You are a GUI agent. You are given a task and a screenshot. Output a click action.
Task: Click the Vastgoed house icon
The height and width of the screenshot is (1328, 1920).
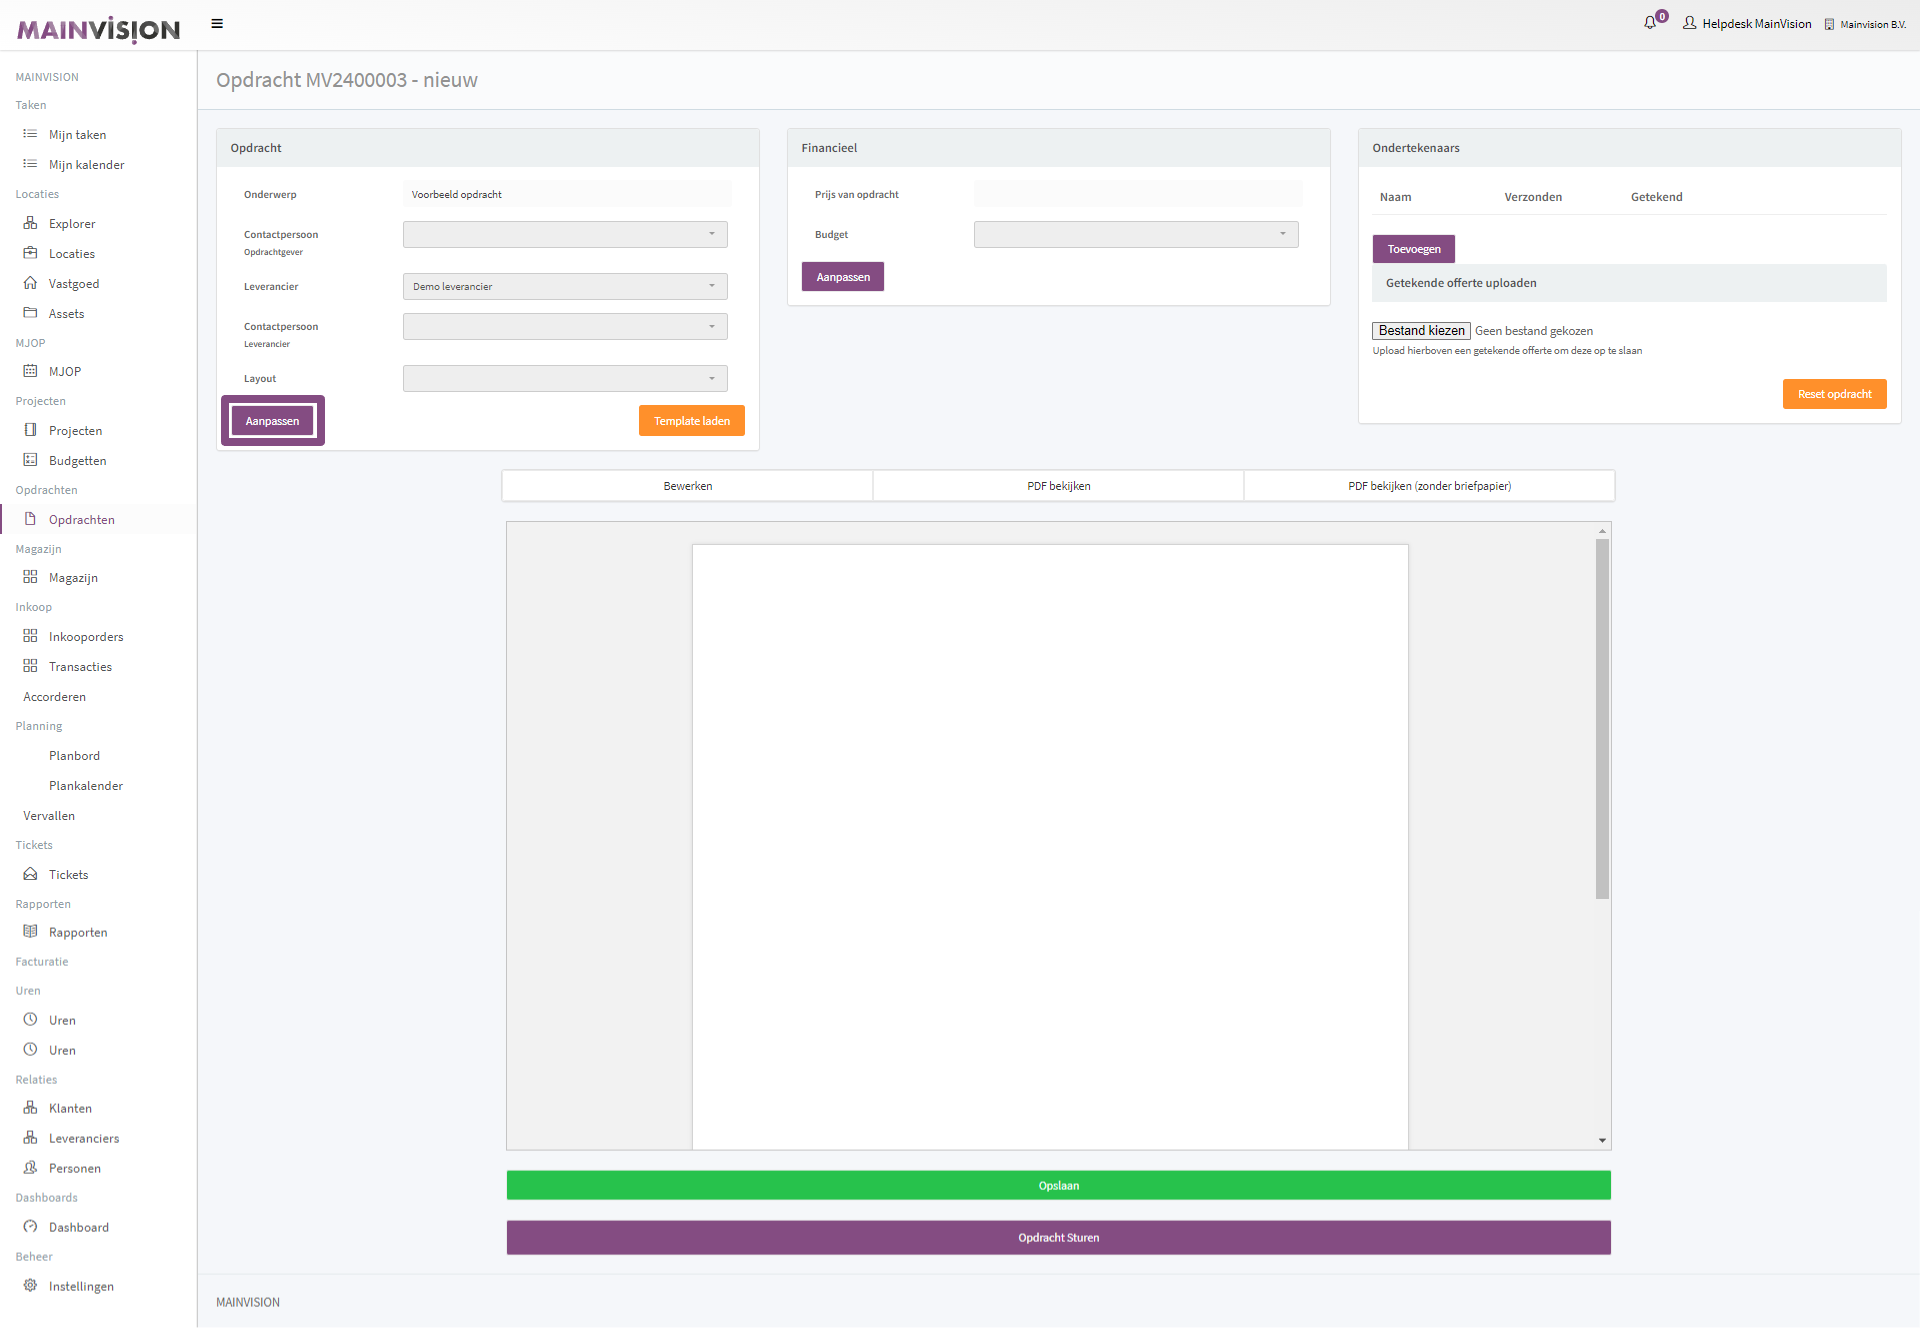[x=30, y=283]
